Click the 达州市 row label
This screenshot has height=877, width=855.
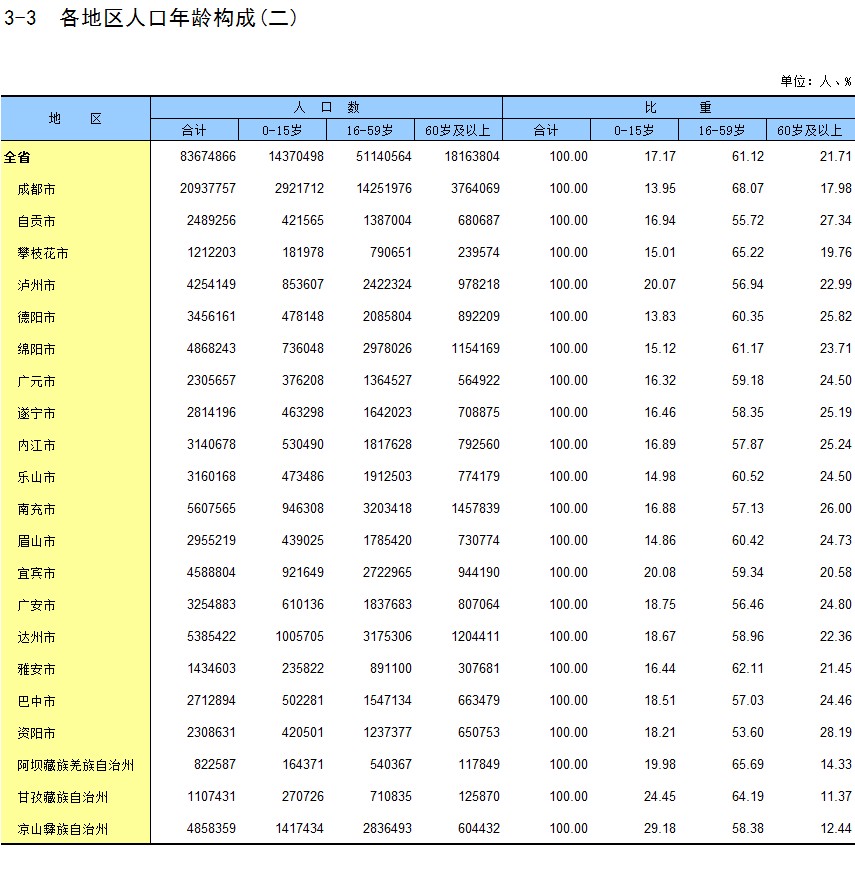point(36,637)
